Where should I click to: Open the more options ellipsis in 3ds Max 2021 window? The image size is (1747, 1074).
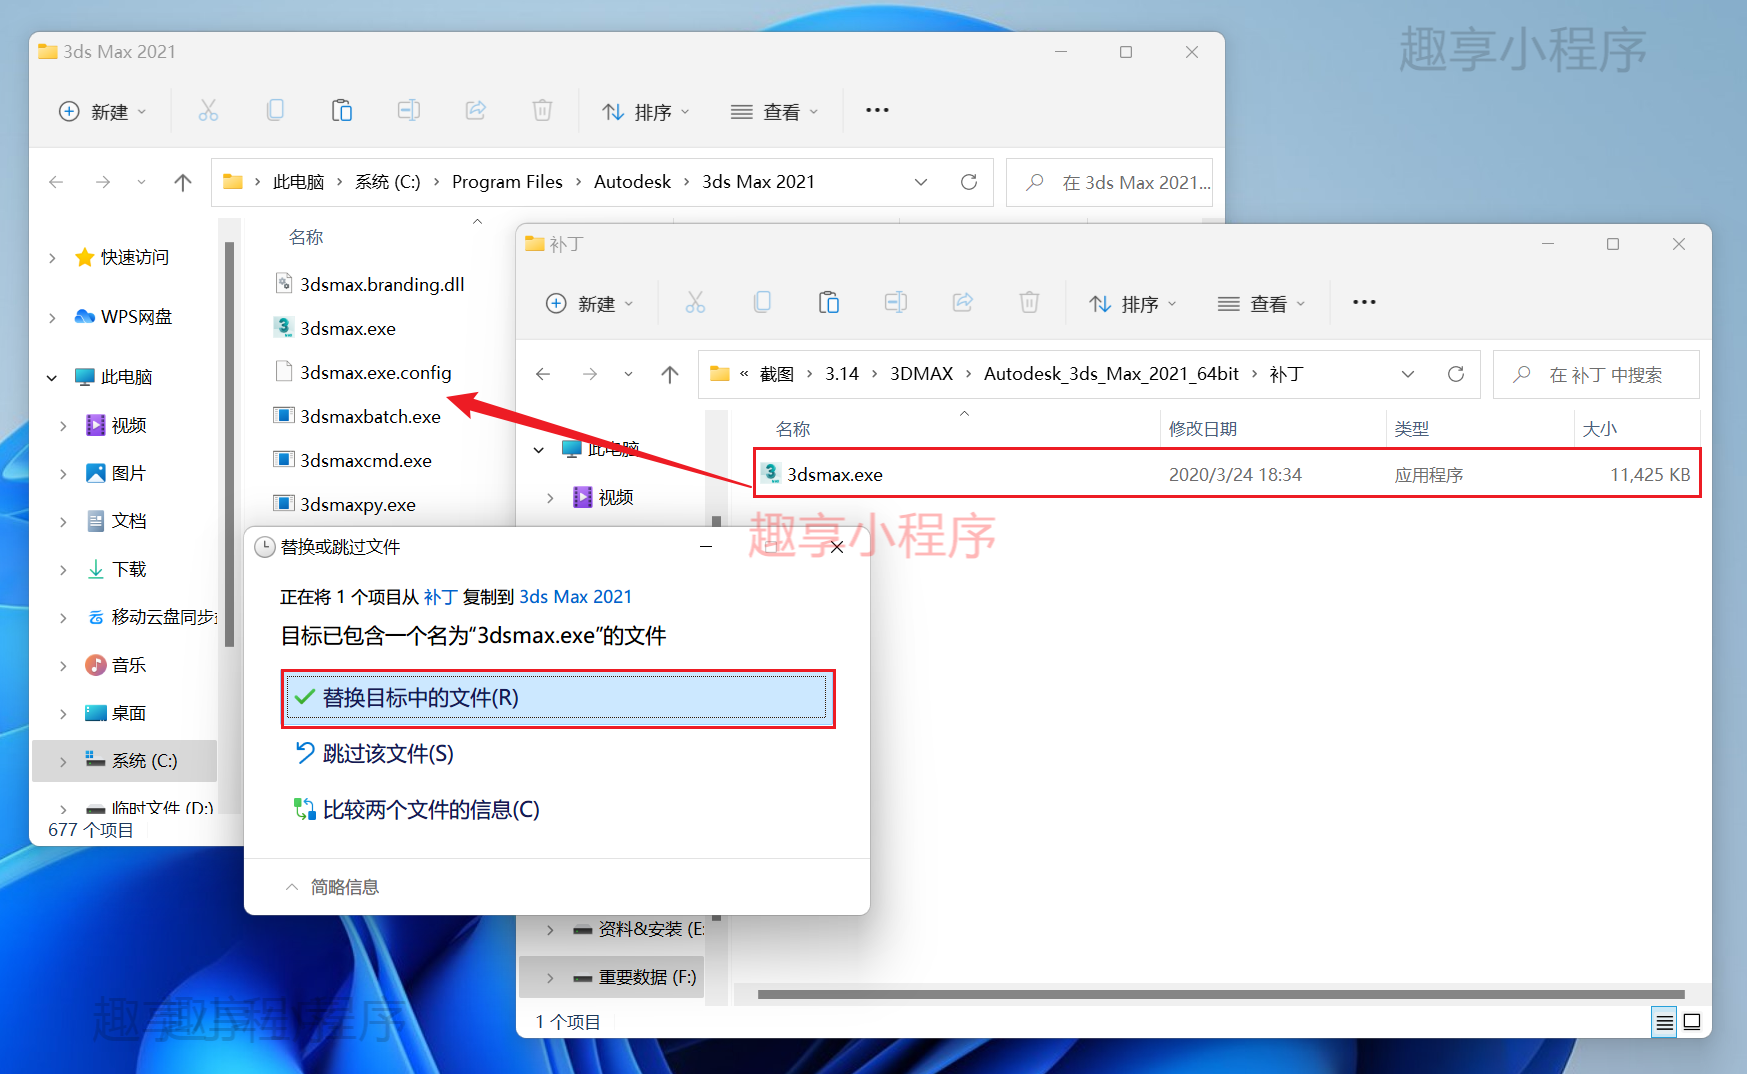click(877, 110)
